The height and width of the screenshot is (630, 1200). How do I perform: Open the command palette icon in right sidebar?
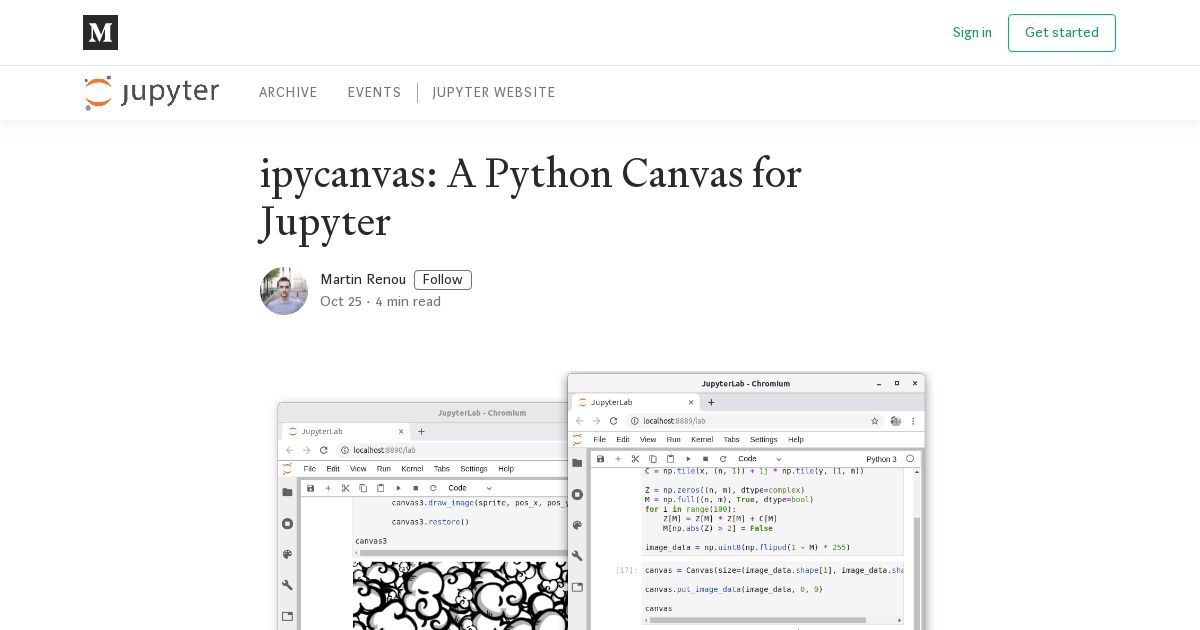click(577, 525)
